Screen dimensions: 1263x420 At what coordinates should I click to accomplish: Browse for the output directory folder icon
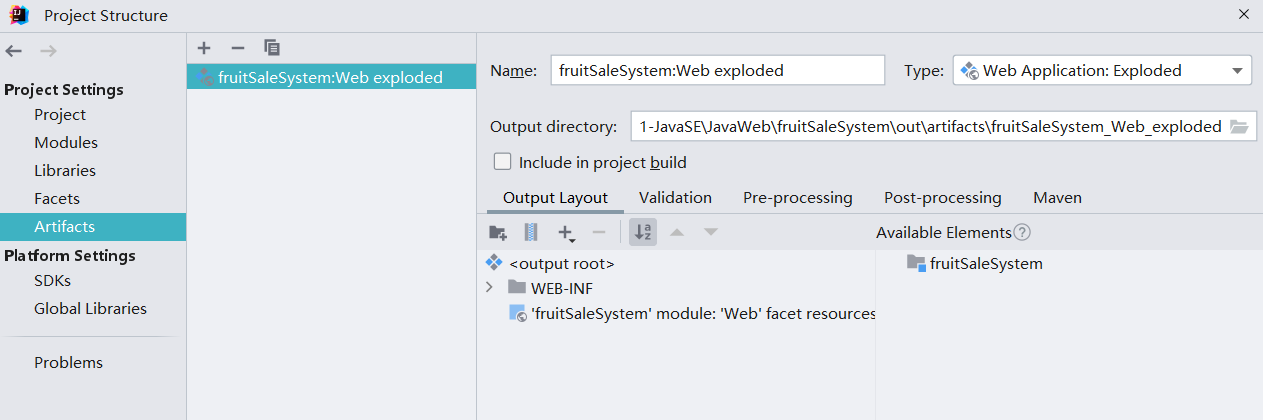click(1239, 127)
